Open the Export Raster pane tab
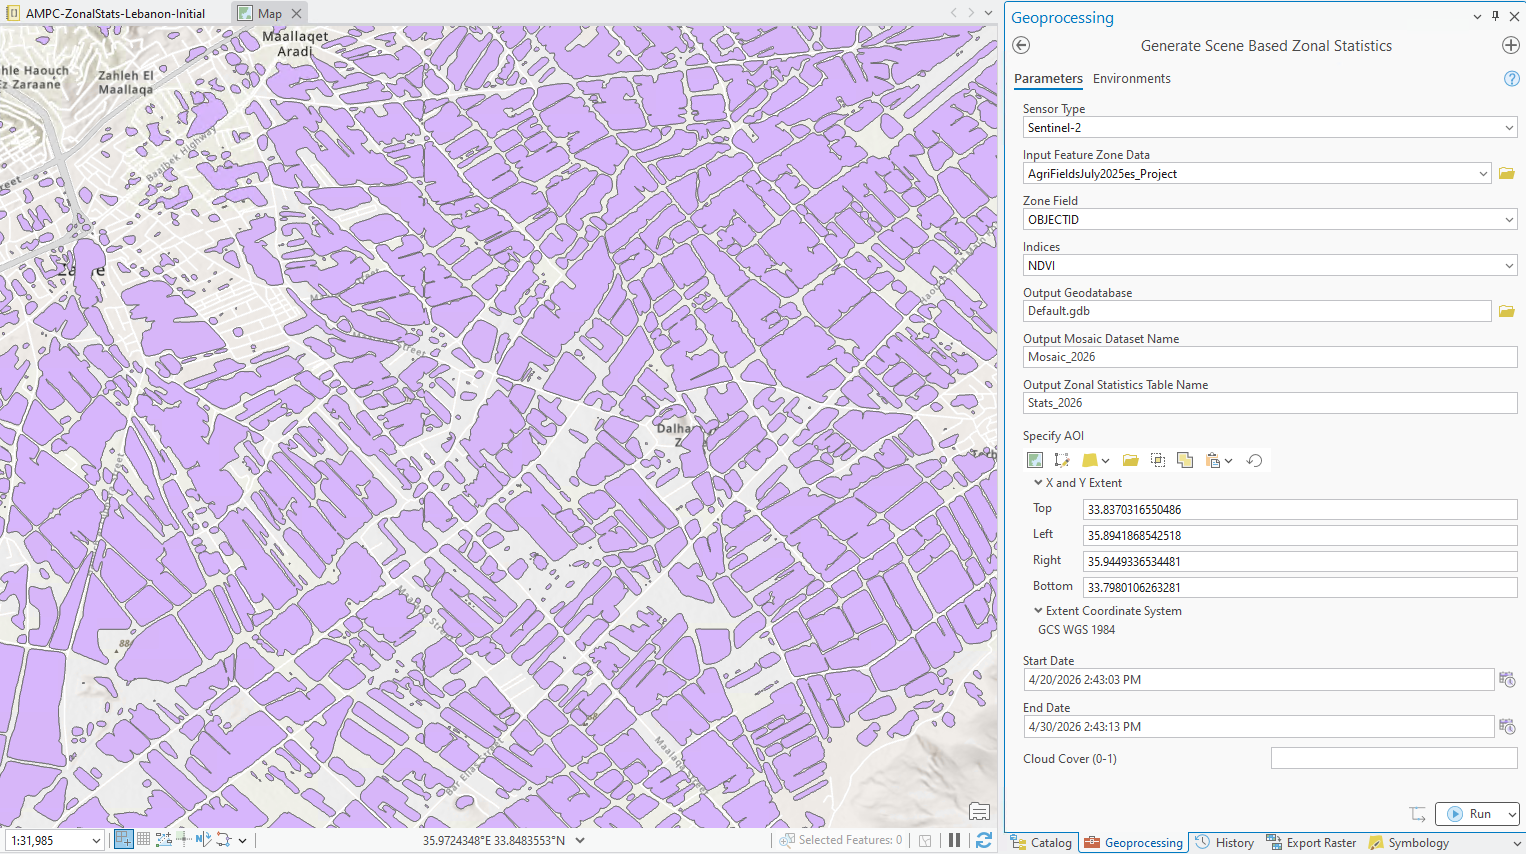The width and height of the screenshot is (1526, 854). point(1311,843)
